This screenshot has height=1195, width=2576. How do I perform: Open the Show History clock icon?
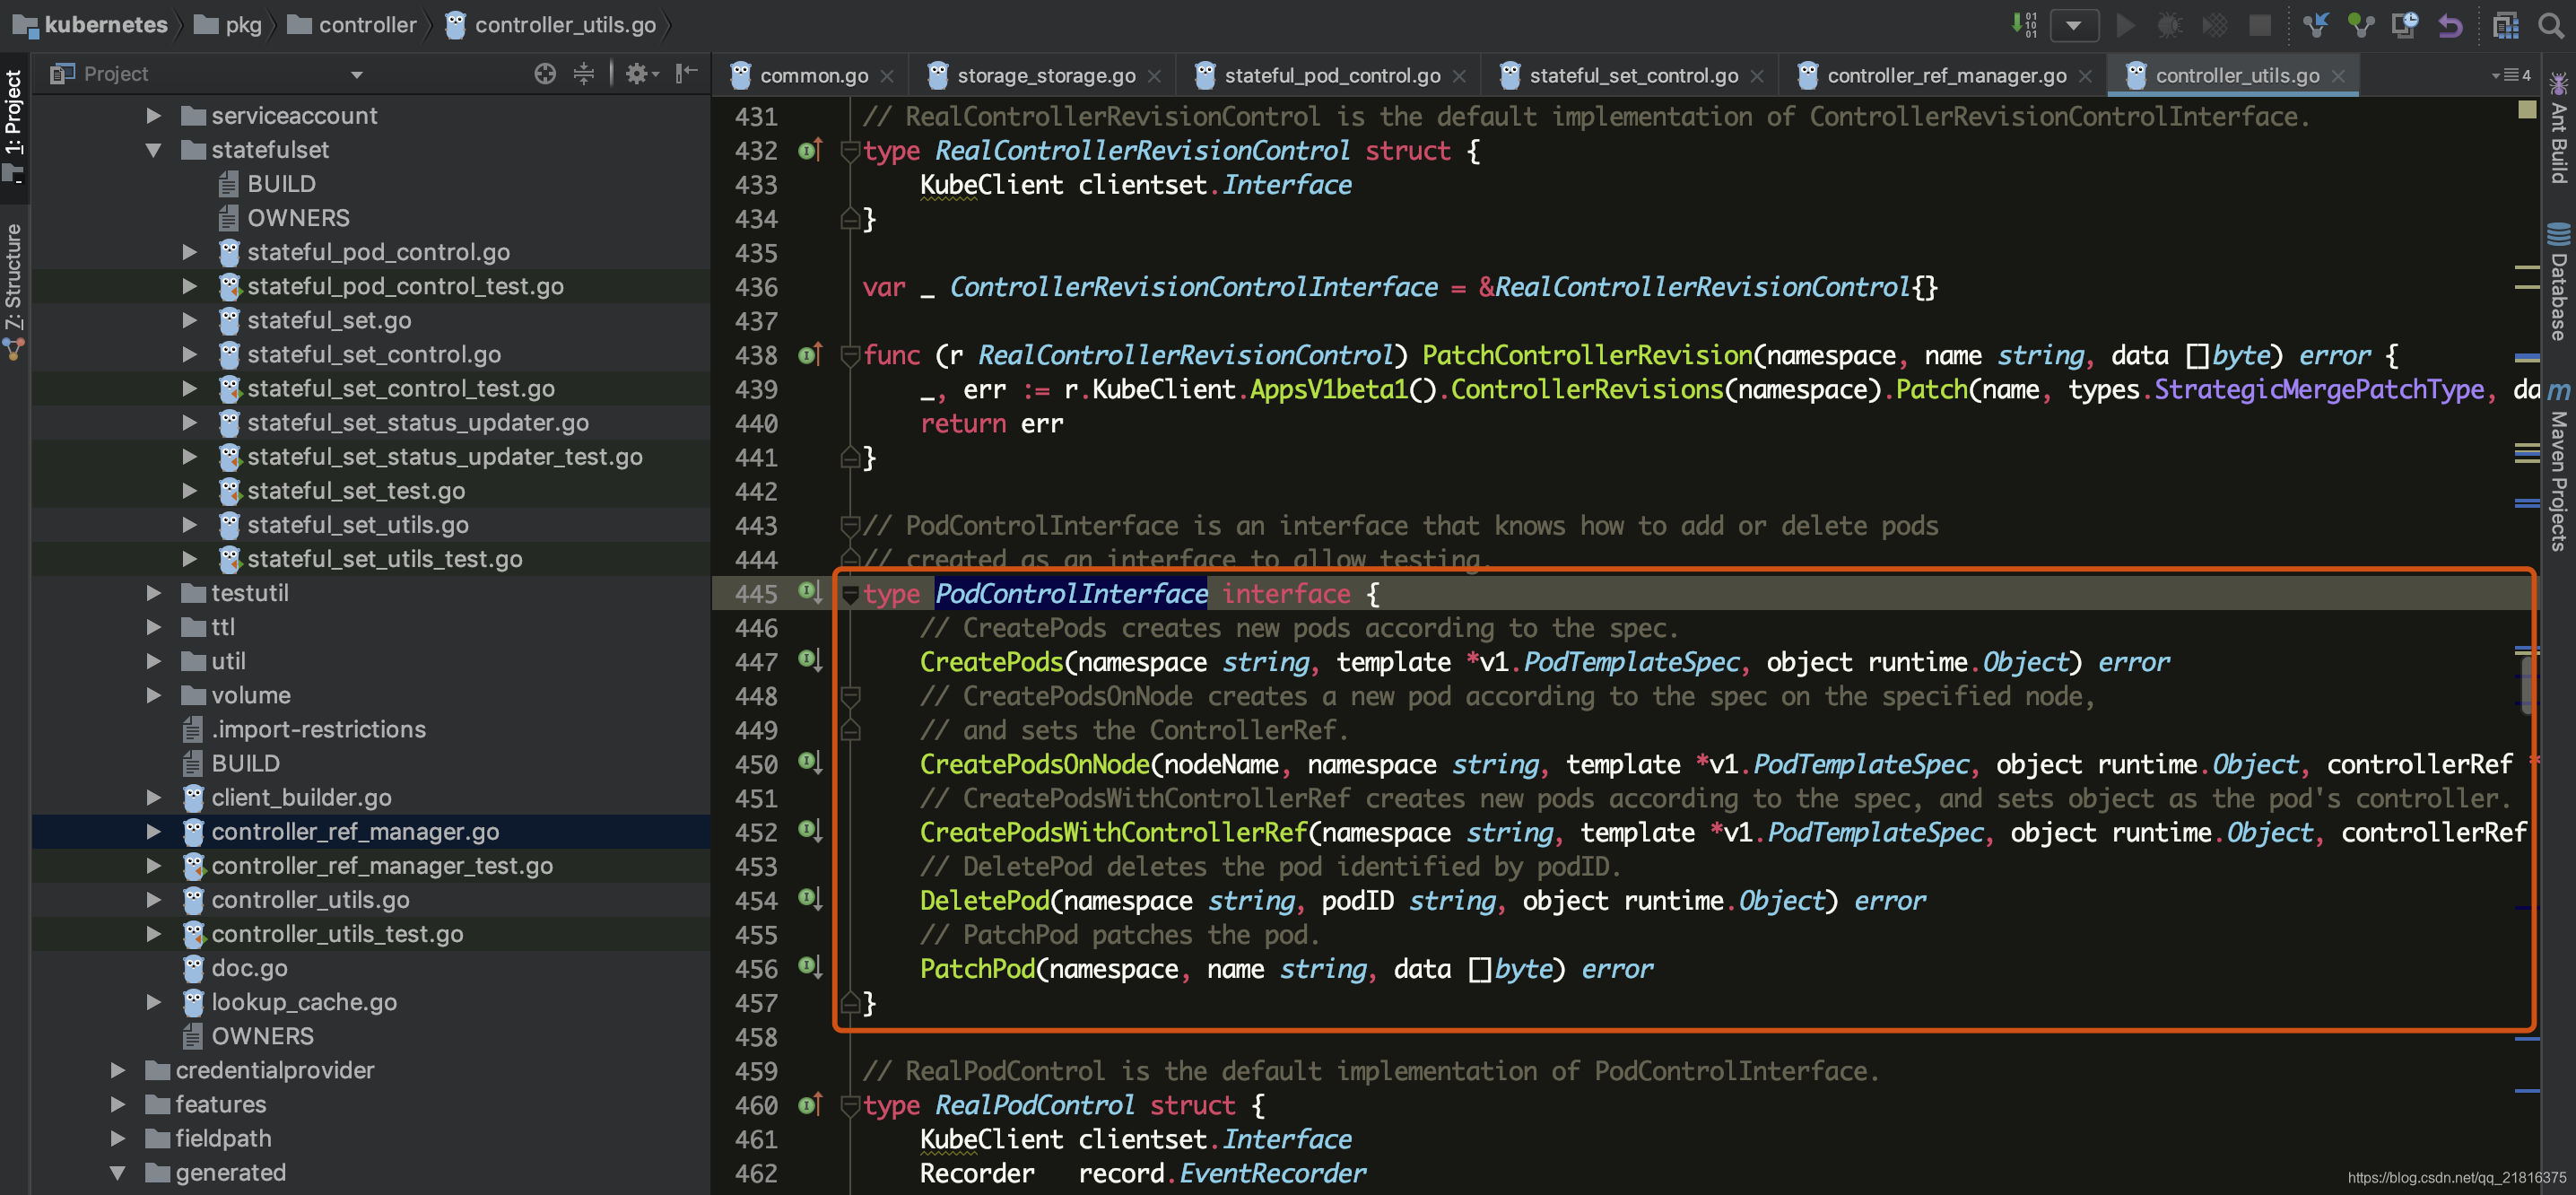2405,25
